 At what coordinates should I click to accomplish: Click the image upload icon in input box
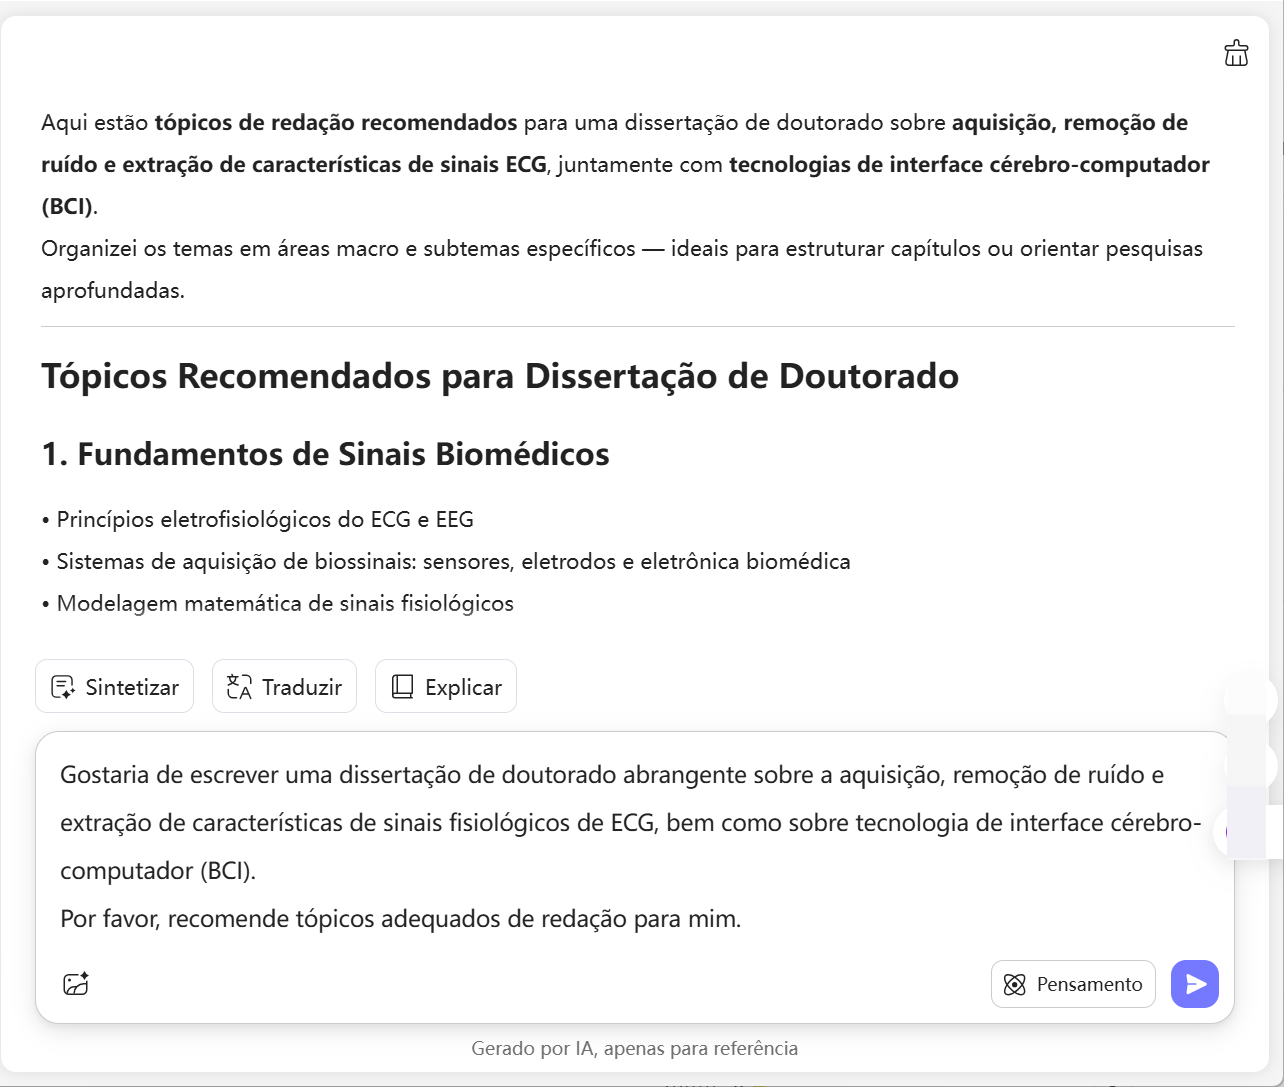(x=76, y=984)
